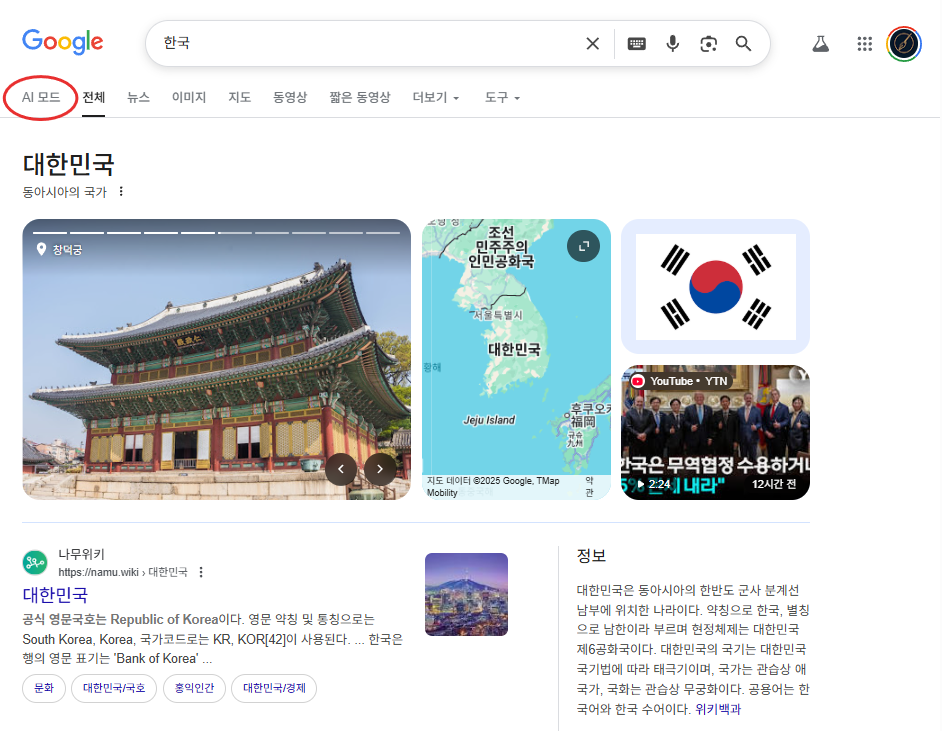Image resolution: width=942 pixels, height=731 pixels.
Task: Expand the 도구 dropdown
Action: [x=502, y=97]
